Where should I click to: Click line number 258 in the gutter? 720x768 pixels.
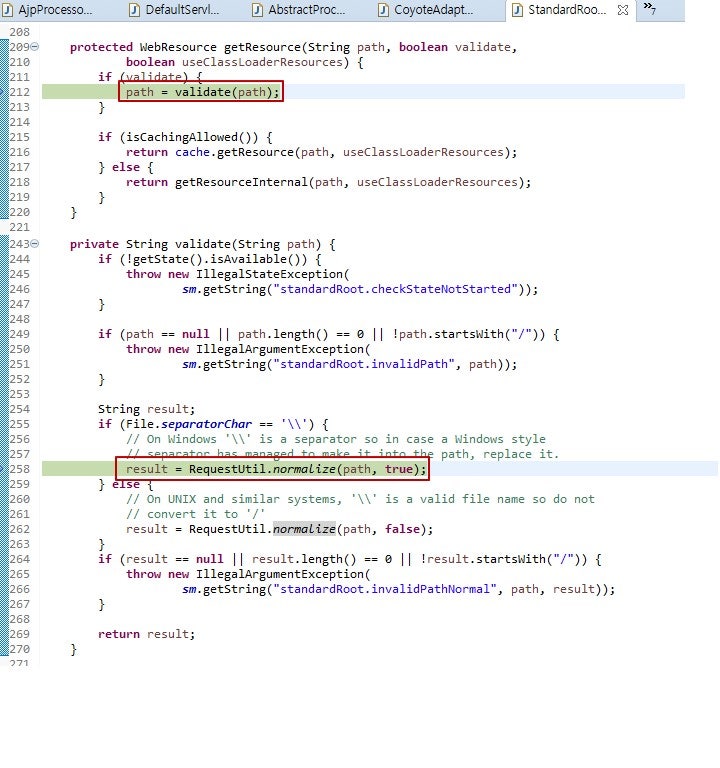tap(20, 469)
